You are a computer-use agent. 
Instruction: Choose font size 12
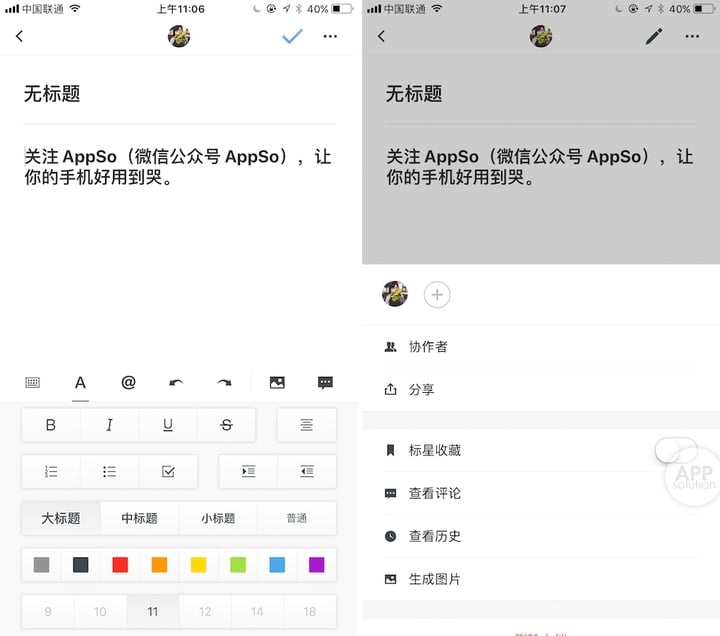click(x=205, y=612)
